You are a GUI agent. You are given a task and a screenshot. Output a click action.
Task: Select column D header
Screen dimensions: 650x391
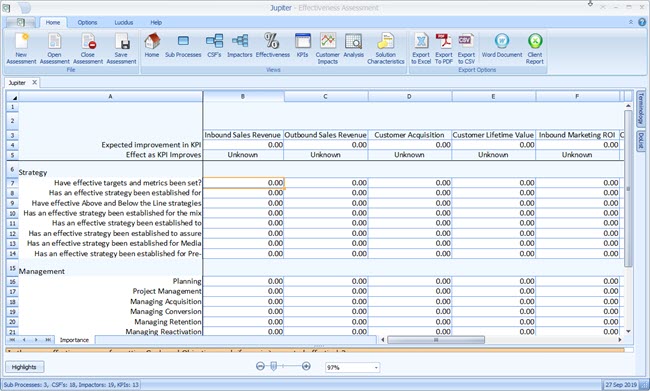pyautogui.click(x=410, y=97)
